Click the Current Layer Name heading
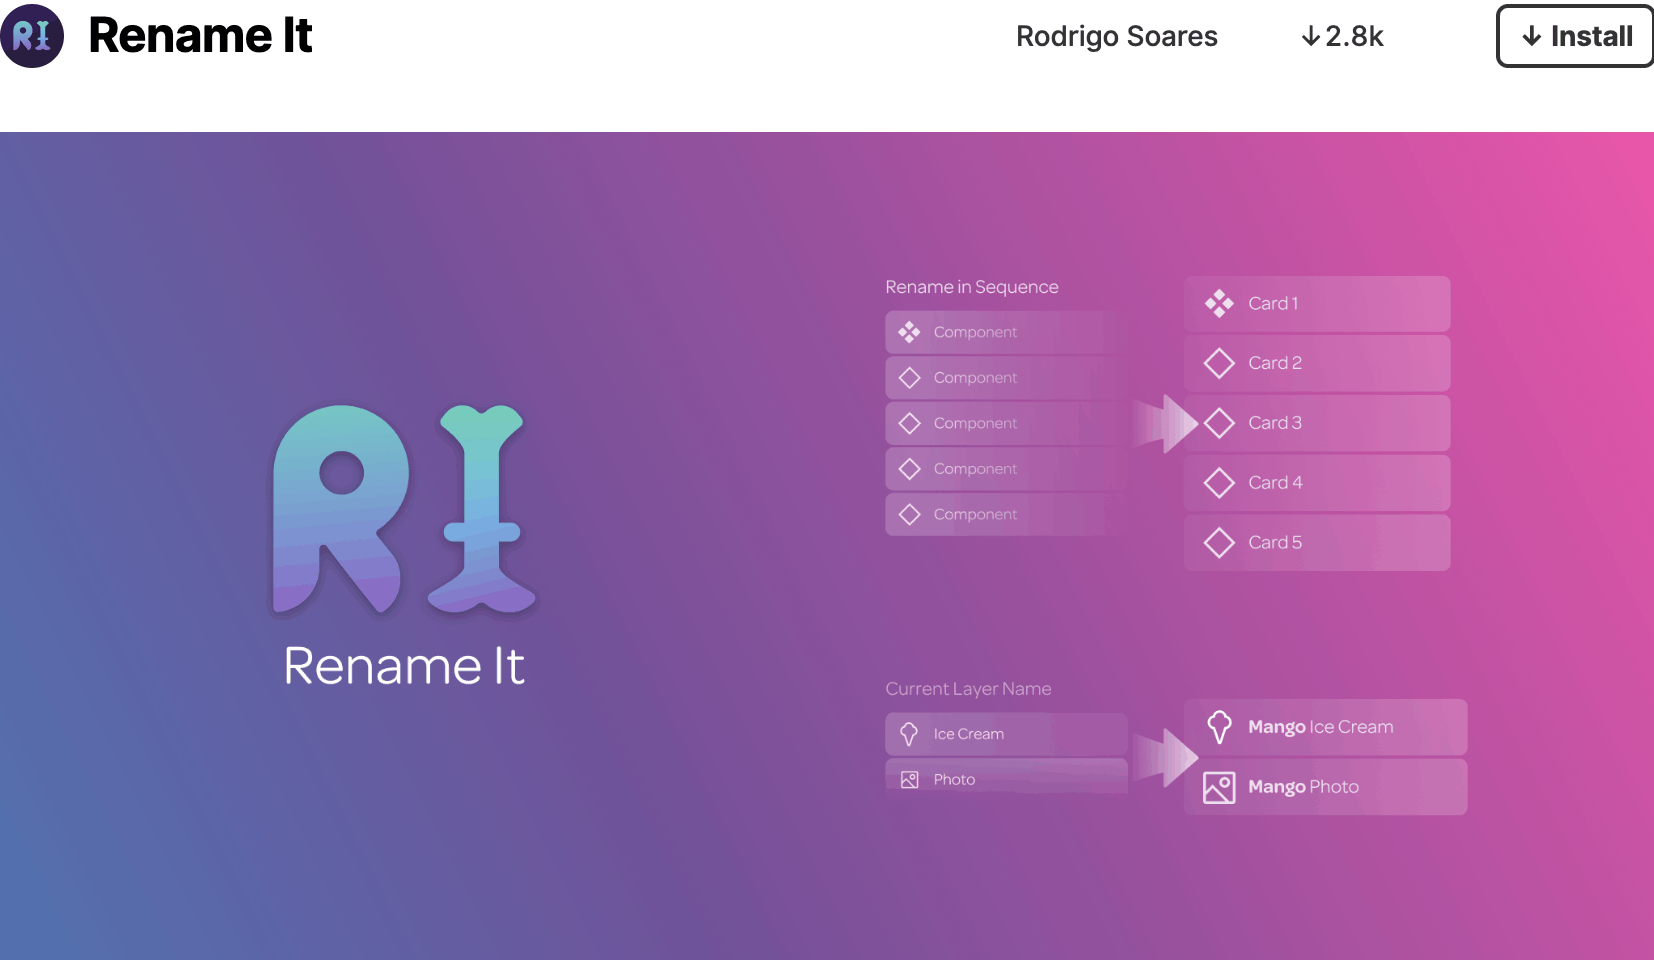This screenshot has width=1654, height=962. pos(968,689)
